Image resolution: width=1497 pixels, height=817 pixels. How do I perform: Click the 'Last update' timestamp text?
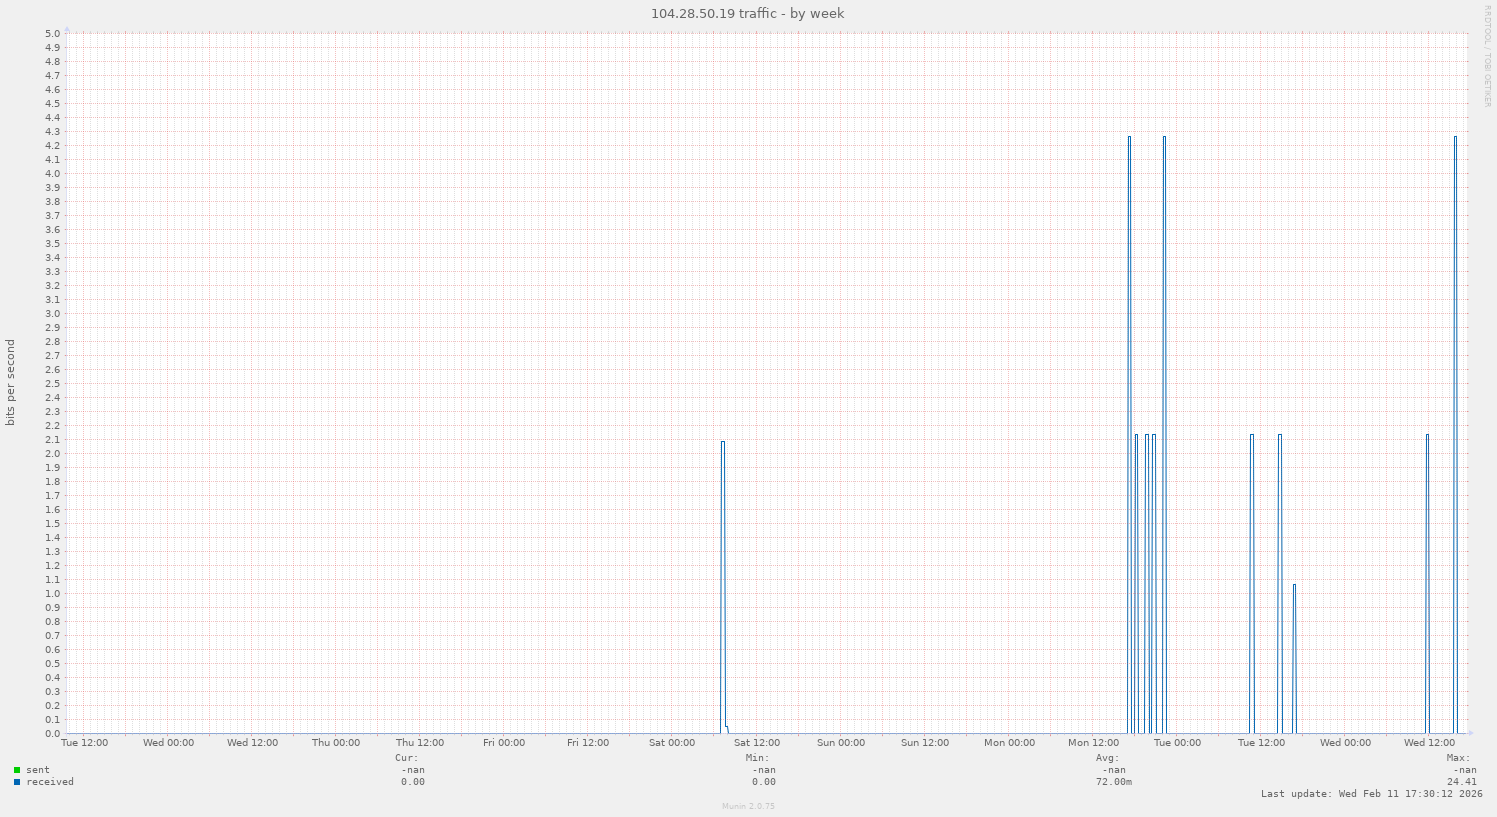click(x=1371, y=794)
